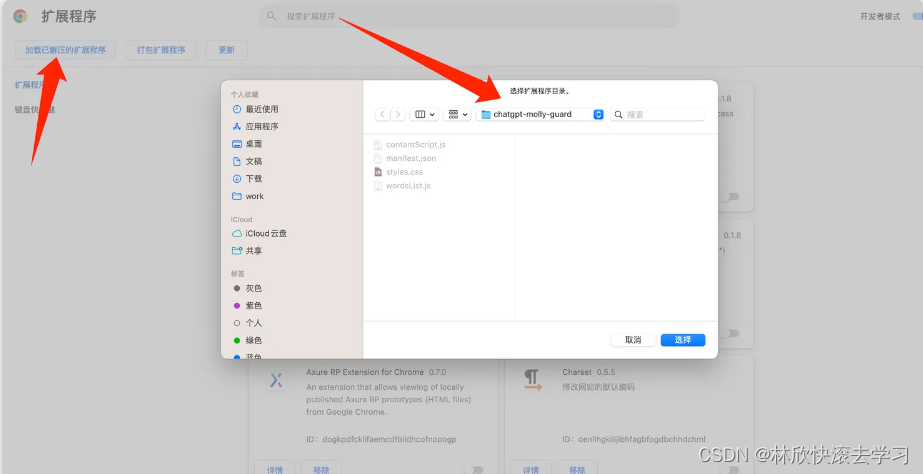Select 共享 in dialog sidebar
Image resolution: width=923 pixels, height=474 pixels.
click(x=247, y=251)
